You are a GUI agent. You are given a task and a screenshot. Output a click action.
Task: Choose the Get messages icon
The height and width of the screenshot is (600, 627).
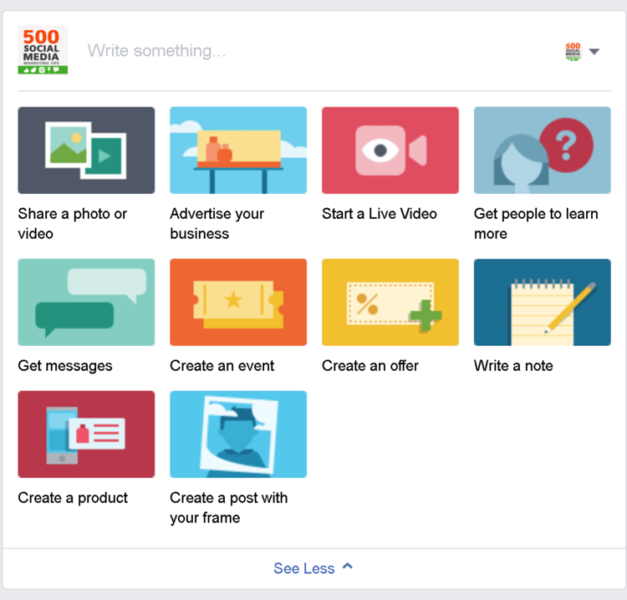tap(86, 302)
